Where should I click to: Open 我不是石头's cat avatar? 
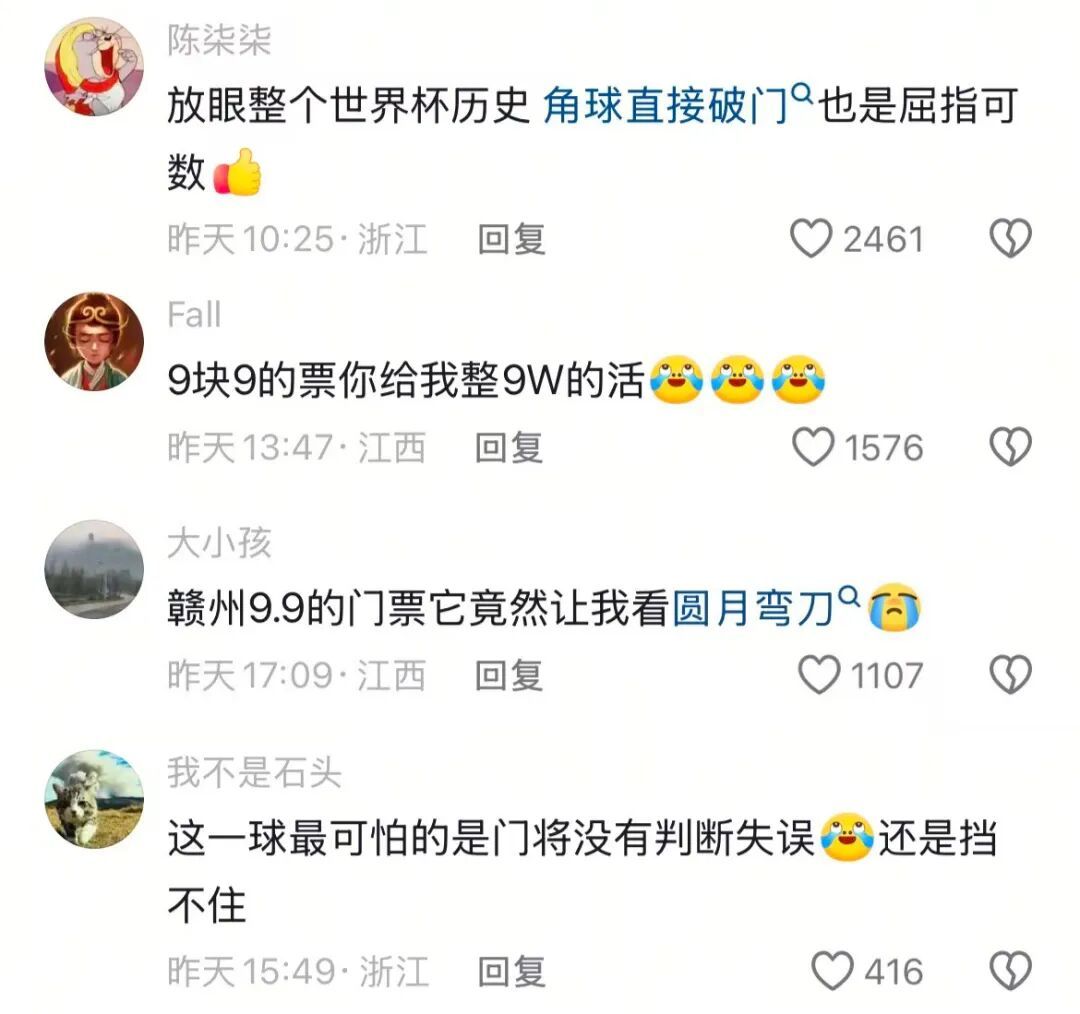(x=94, y=799)
